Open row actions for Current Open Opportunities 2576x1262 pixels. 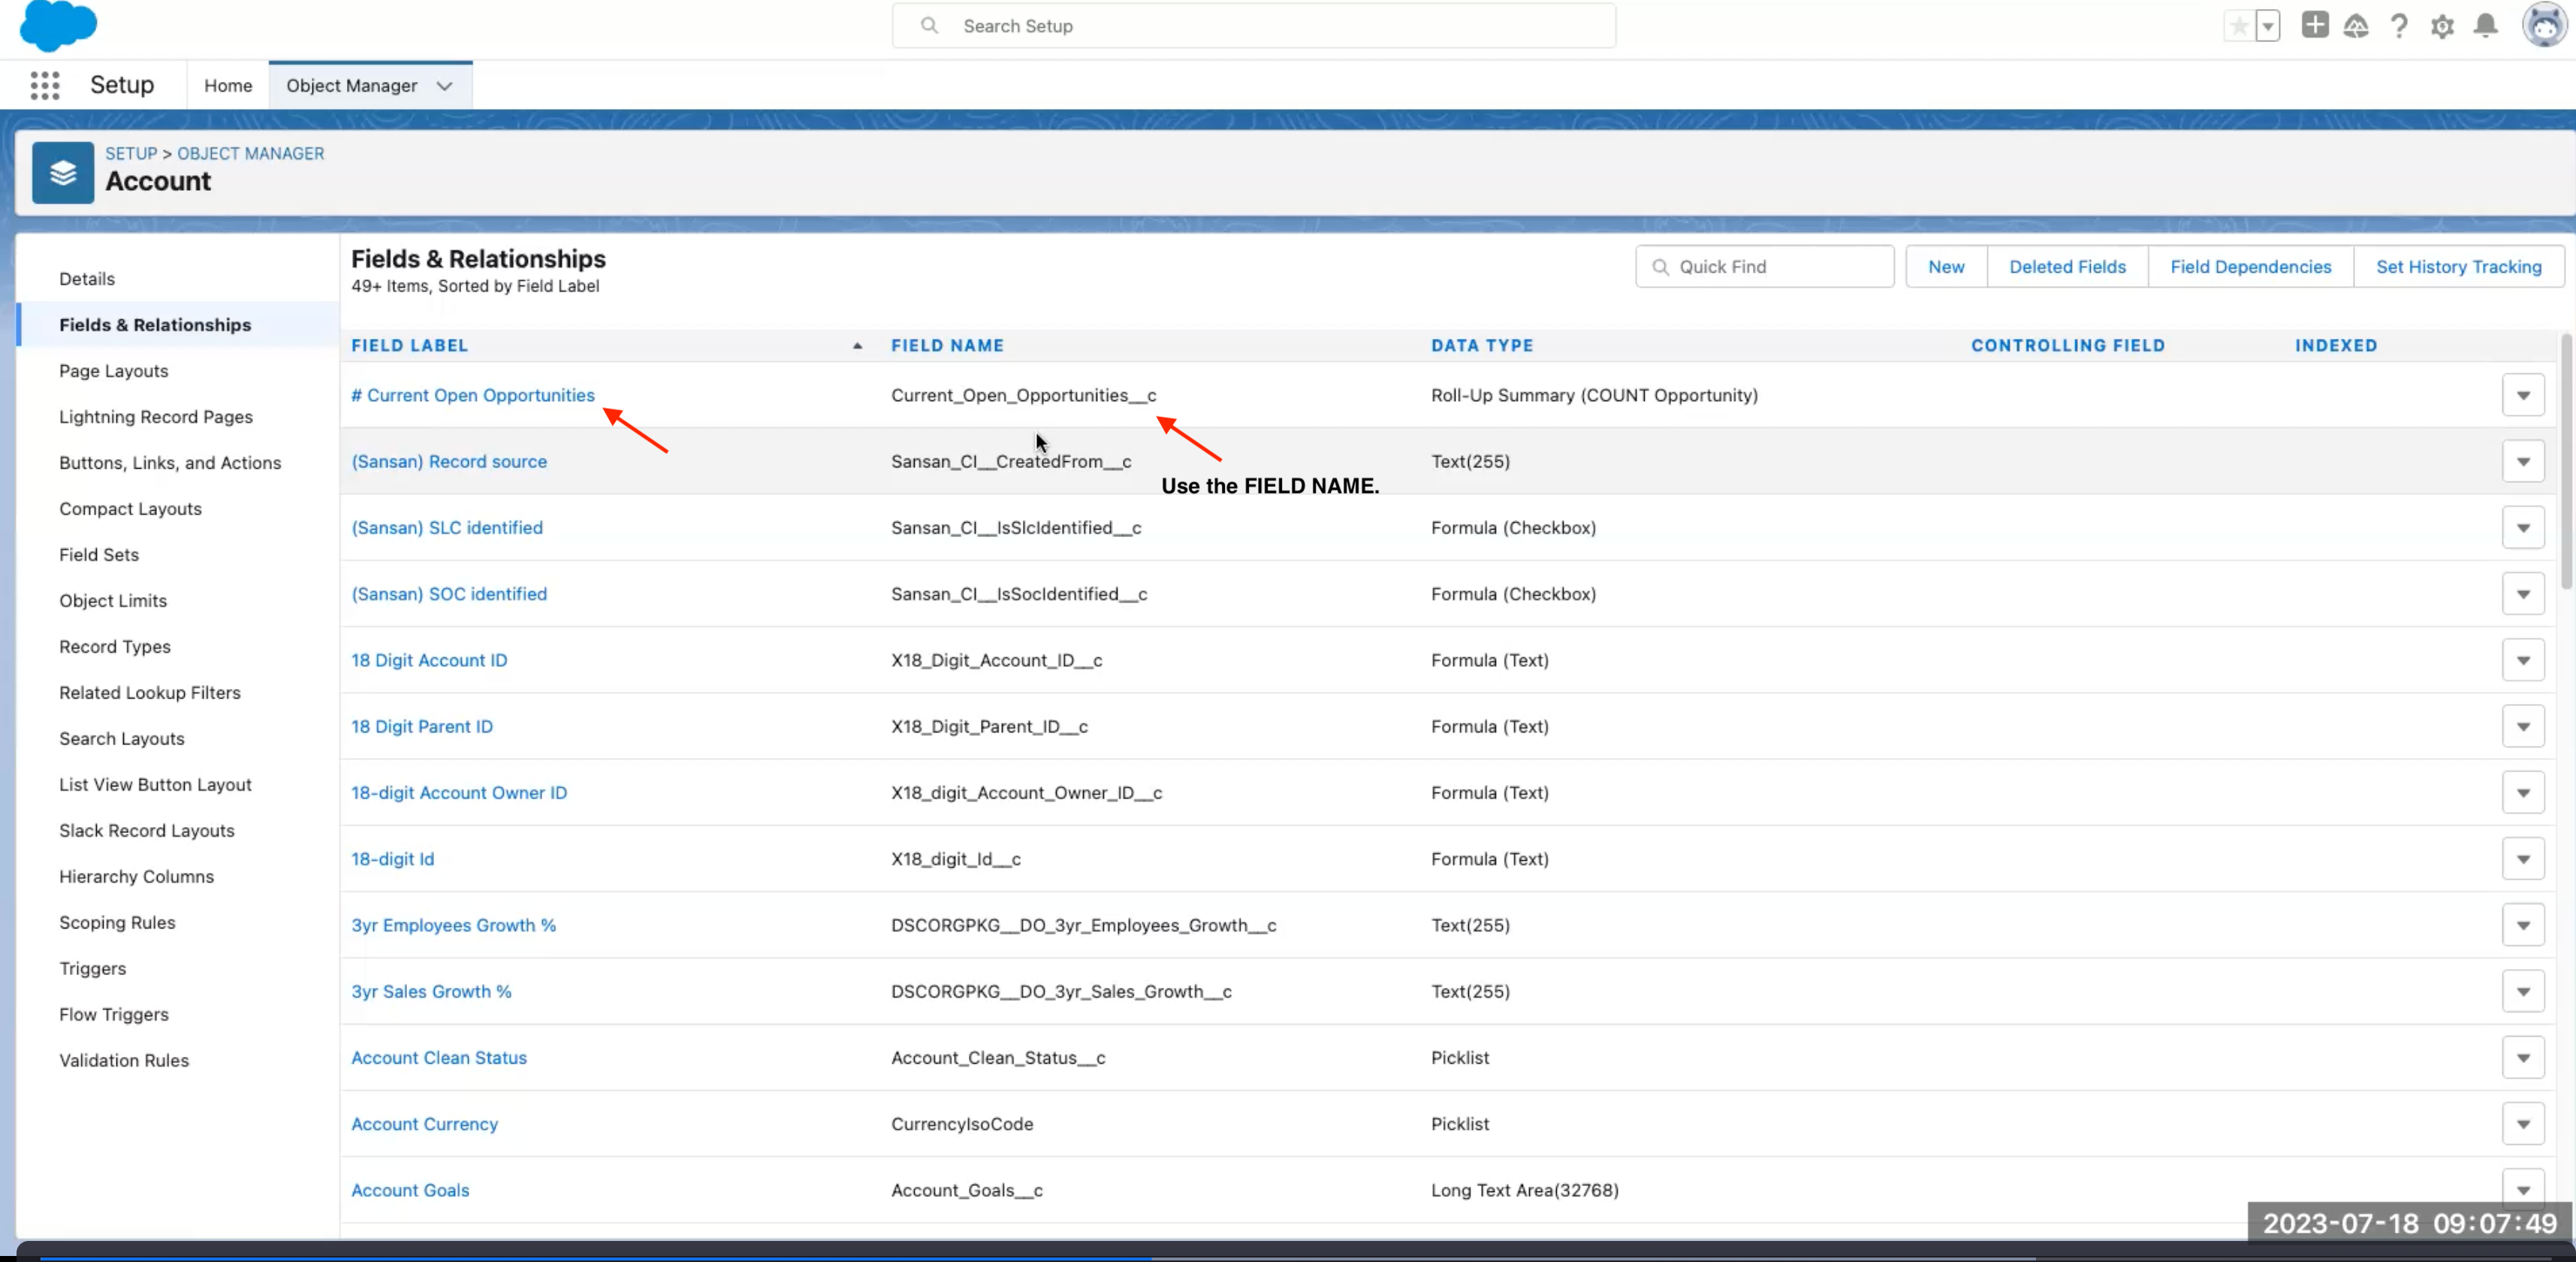(2523, 395)
